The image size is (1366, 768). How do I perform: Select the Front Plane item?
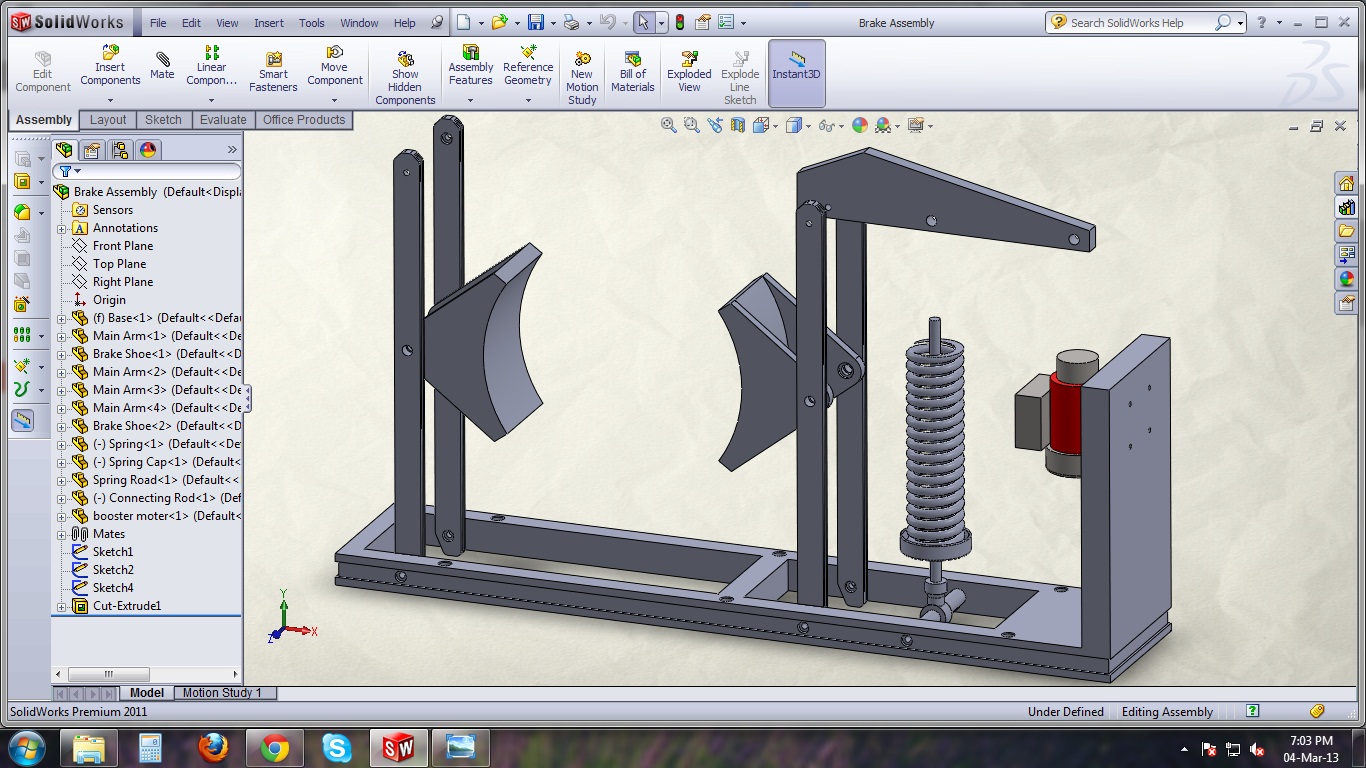point(123,246)
